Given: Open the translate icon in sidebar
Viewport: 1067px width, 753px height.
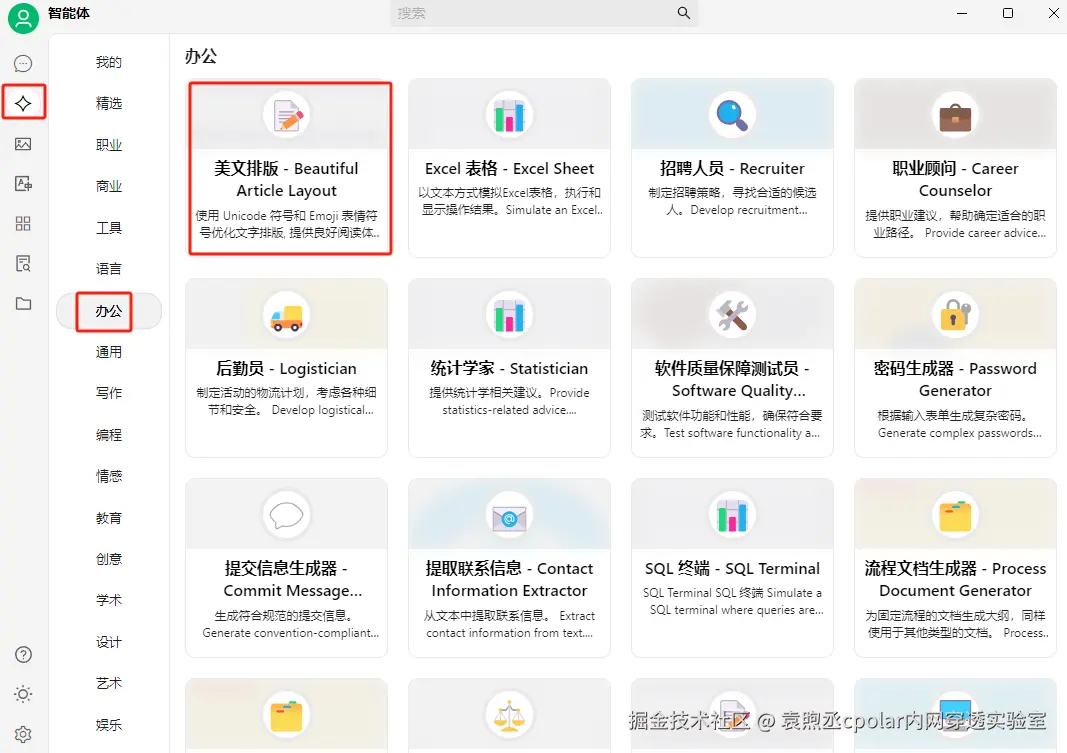Looking at the screenshot, I should (x=23, y=184).
